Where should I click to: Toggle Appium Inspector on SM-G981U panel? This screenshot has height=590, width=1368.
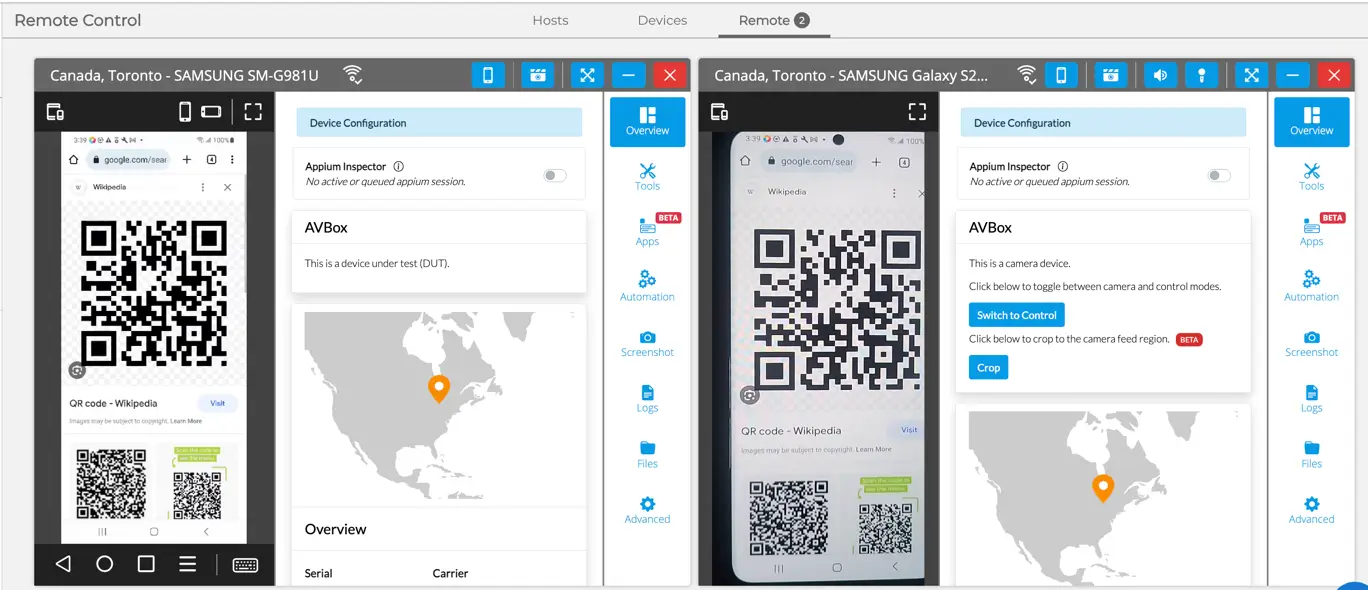(555, 176)
